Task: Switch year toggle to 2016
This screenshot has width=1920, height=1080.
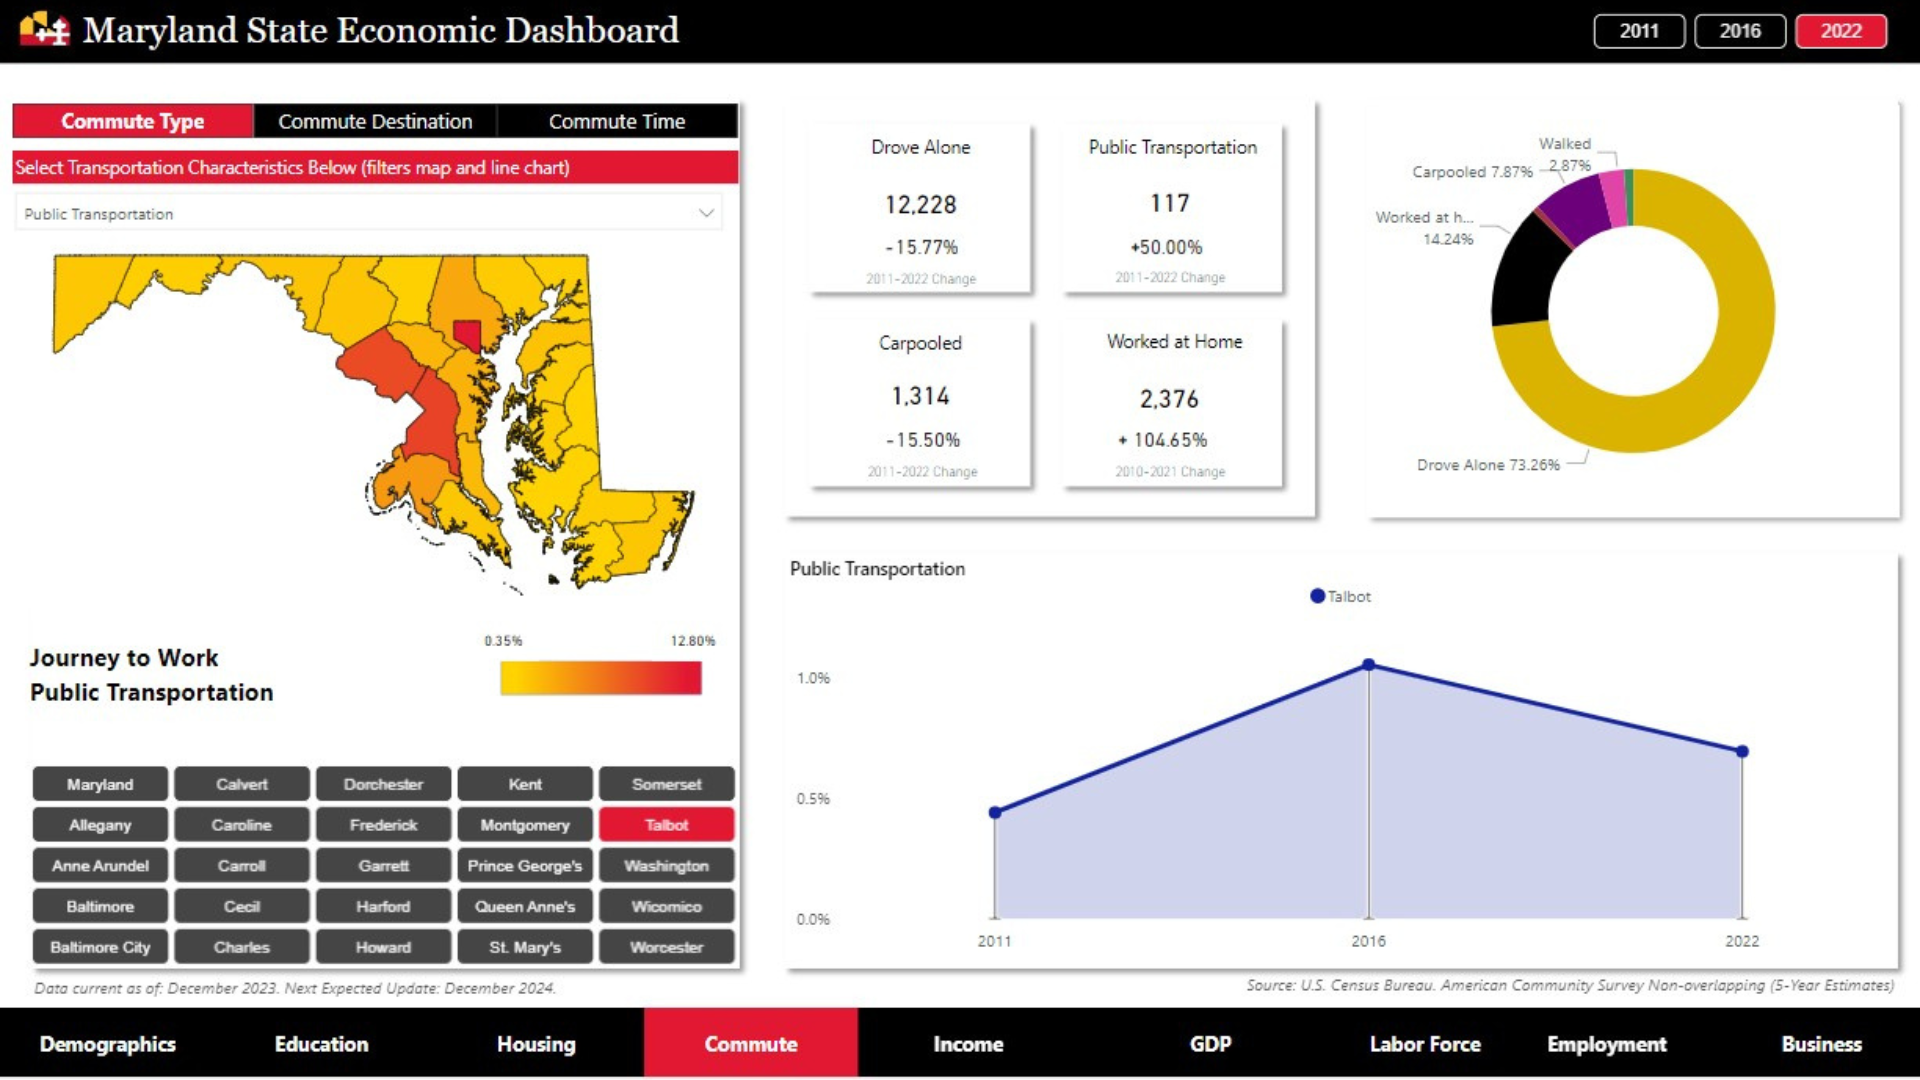Action: (1740, 31)
